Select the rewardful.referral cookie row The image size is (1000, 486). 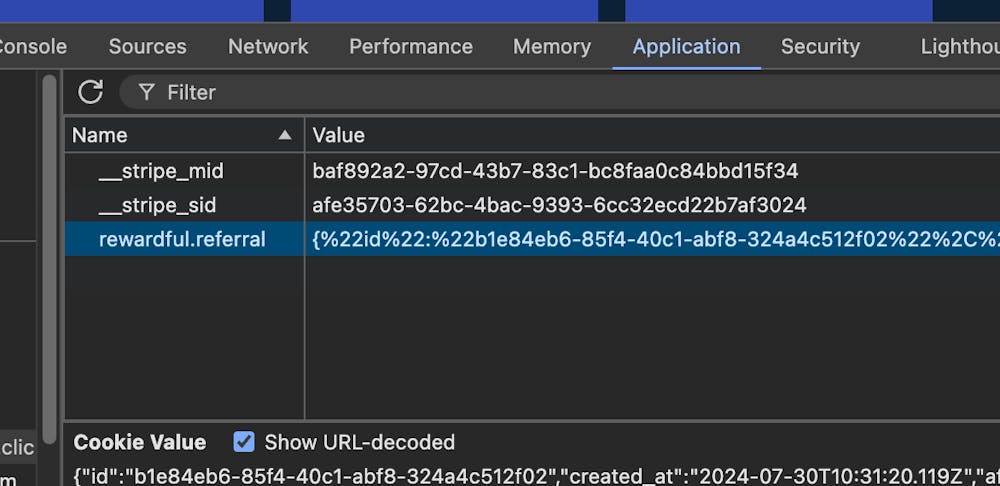182,239
